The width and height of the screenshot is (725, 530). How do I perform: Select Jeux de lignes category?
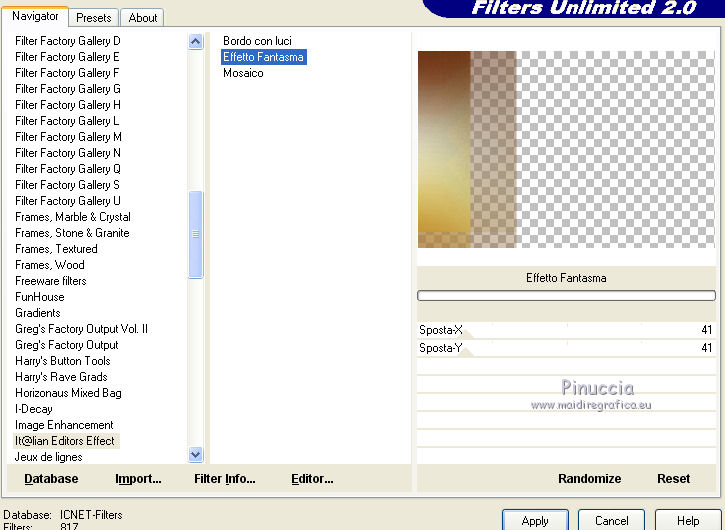click(x=48, y=457)
